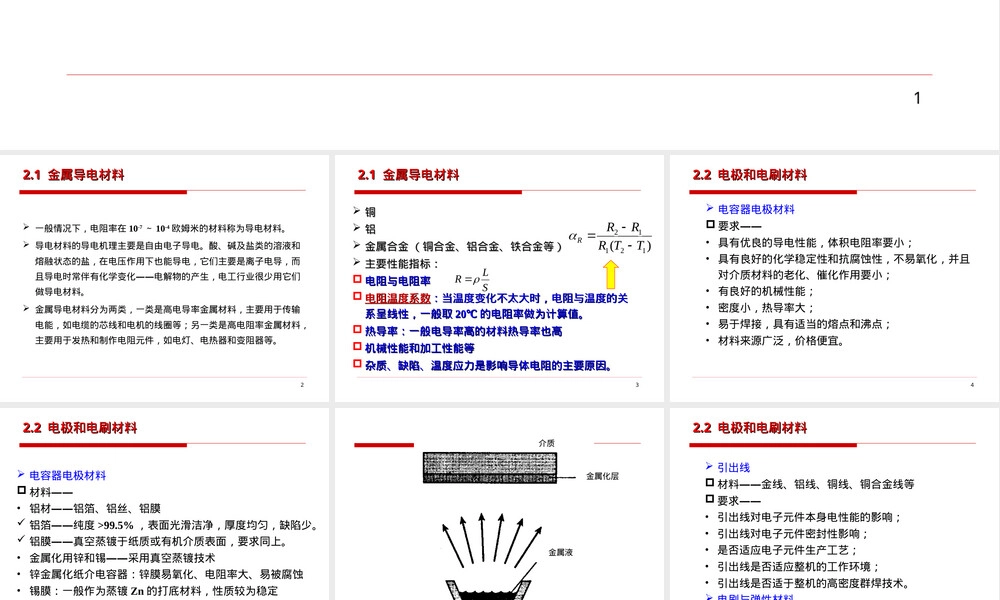Click title "2.2 电极和电刷材料" on the 引出线 slide
1000x600 pixels.
pos(749,428)
